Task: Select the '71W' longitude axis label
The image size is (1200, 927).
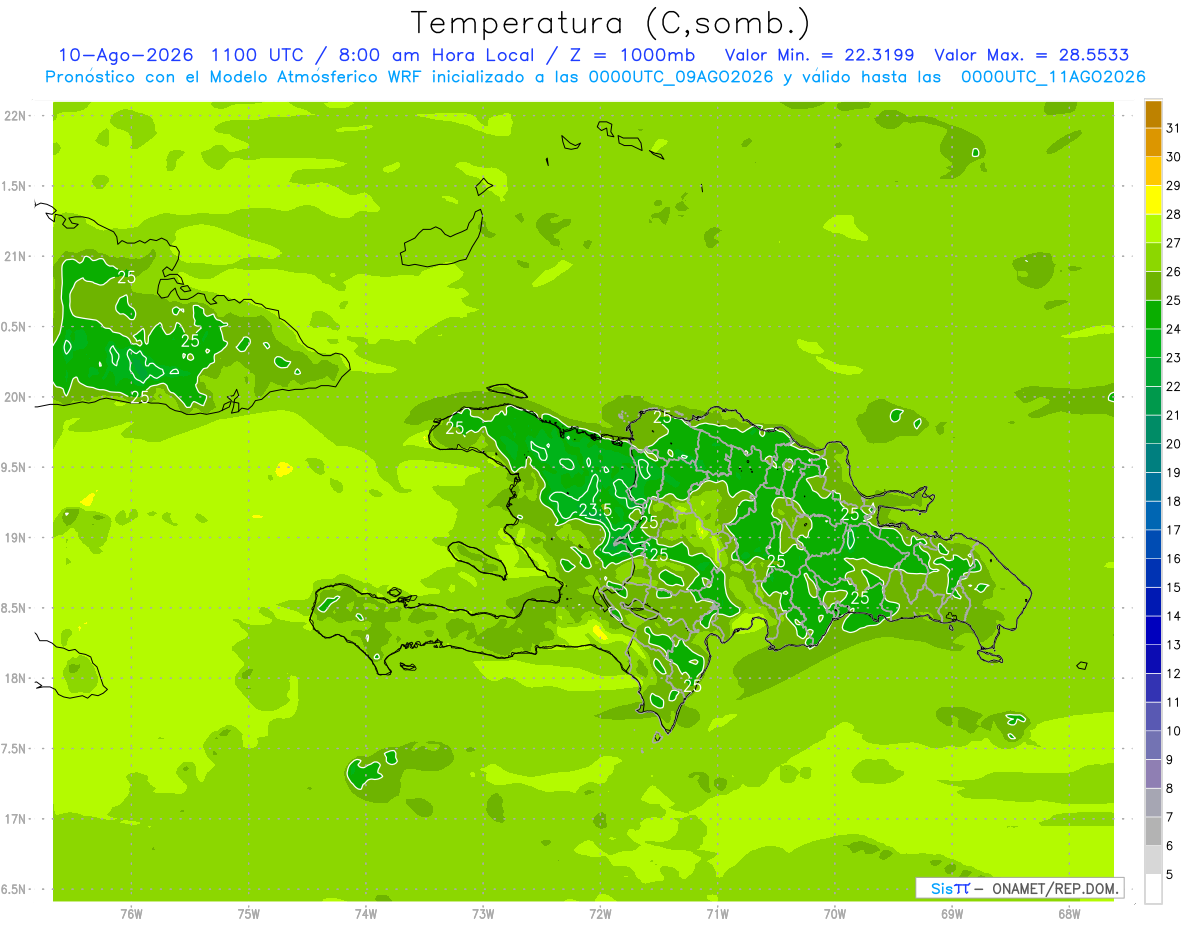Action: point(717,914)
